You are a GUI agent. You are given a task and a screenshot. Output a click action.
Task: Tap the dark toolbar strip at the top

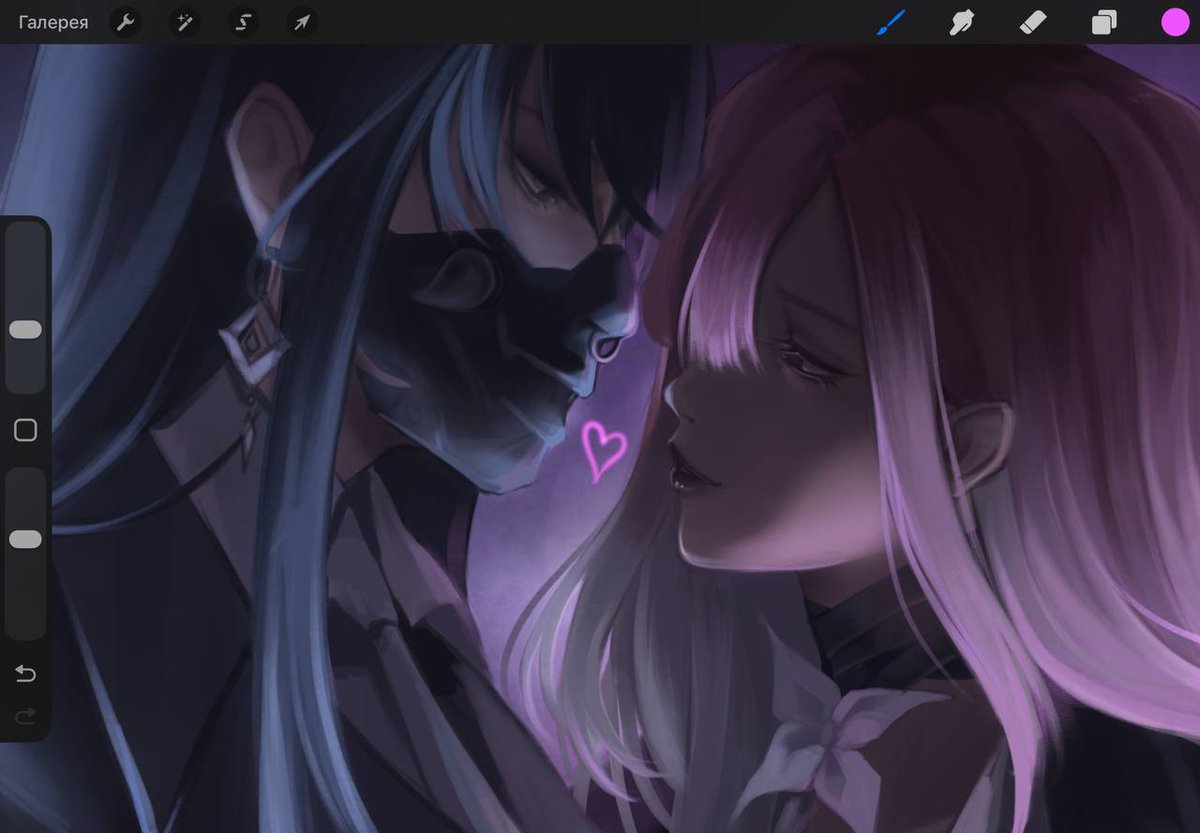coord(600,22)
